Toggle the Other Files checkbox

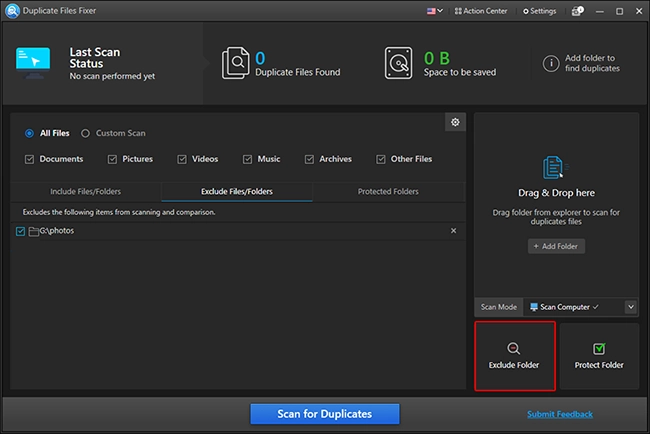coord(381,159)
